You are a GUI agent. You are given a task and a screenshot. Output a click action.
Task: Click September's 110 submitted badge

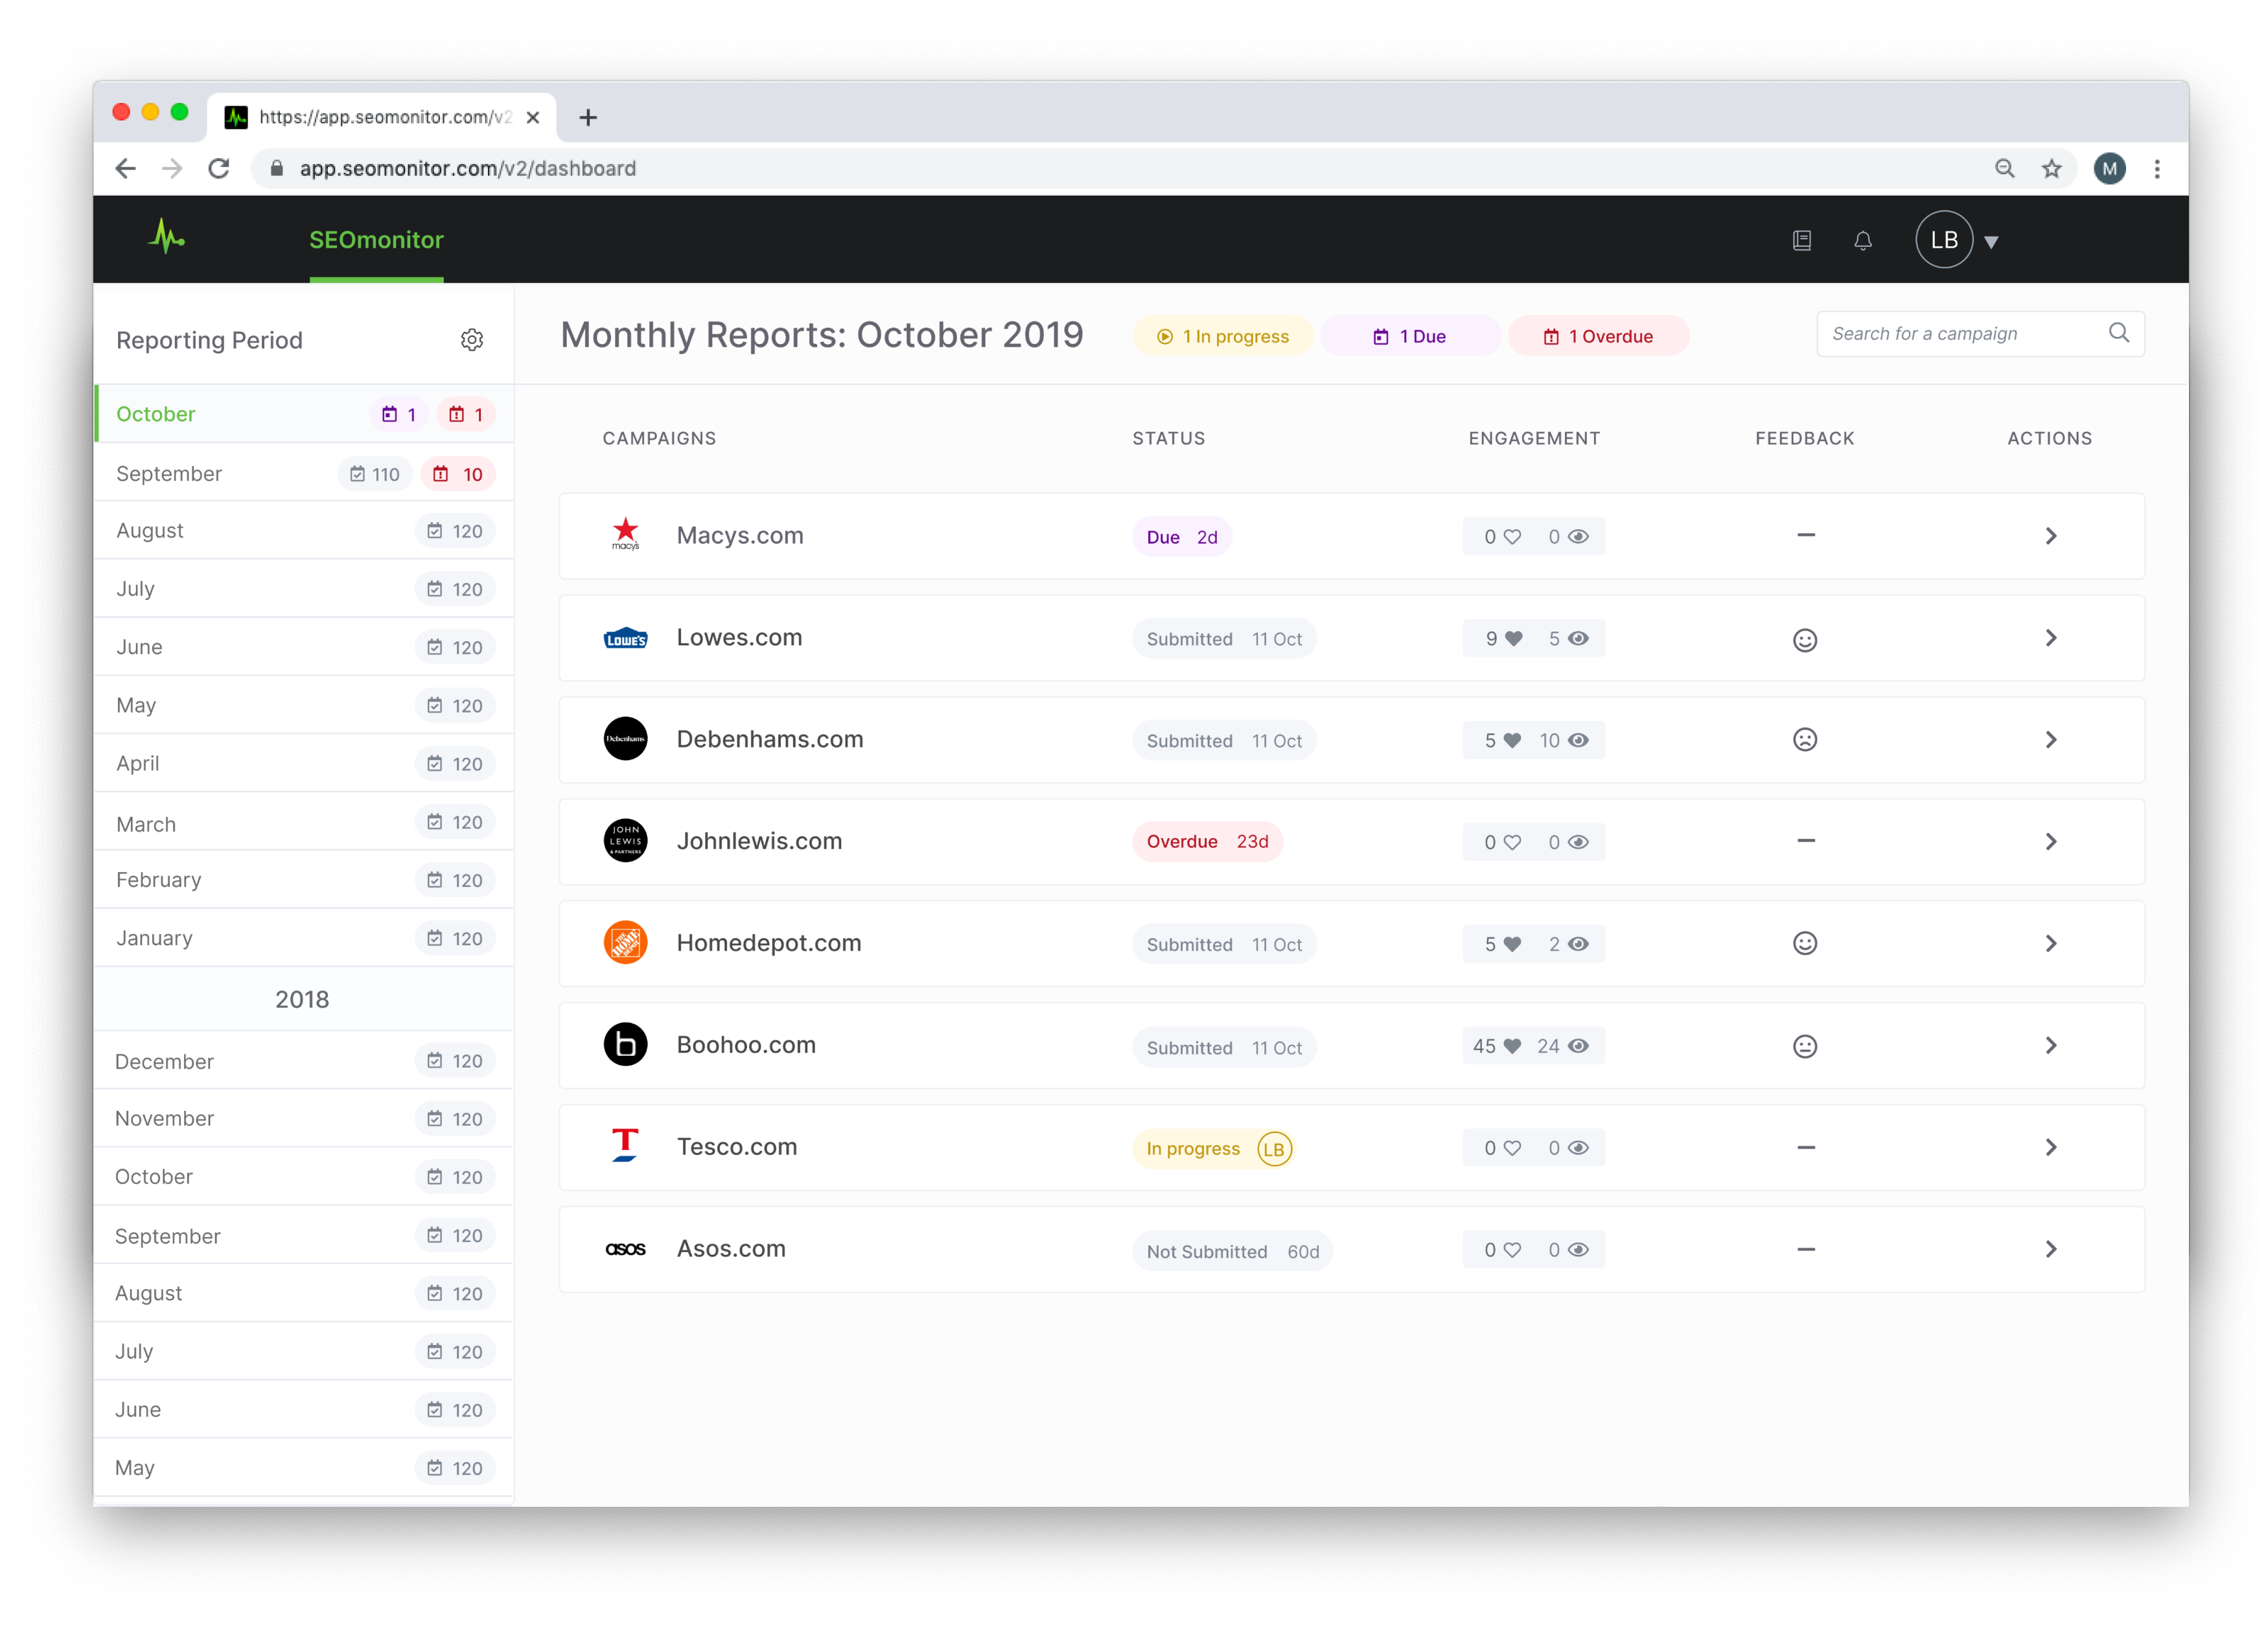point(375,474)
